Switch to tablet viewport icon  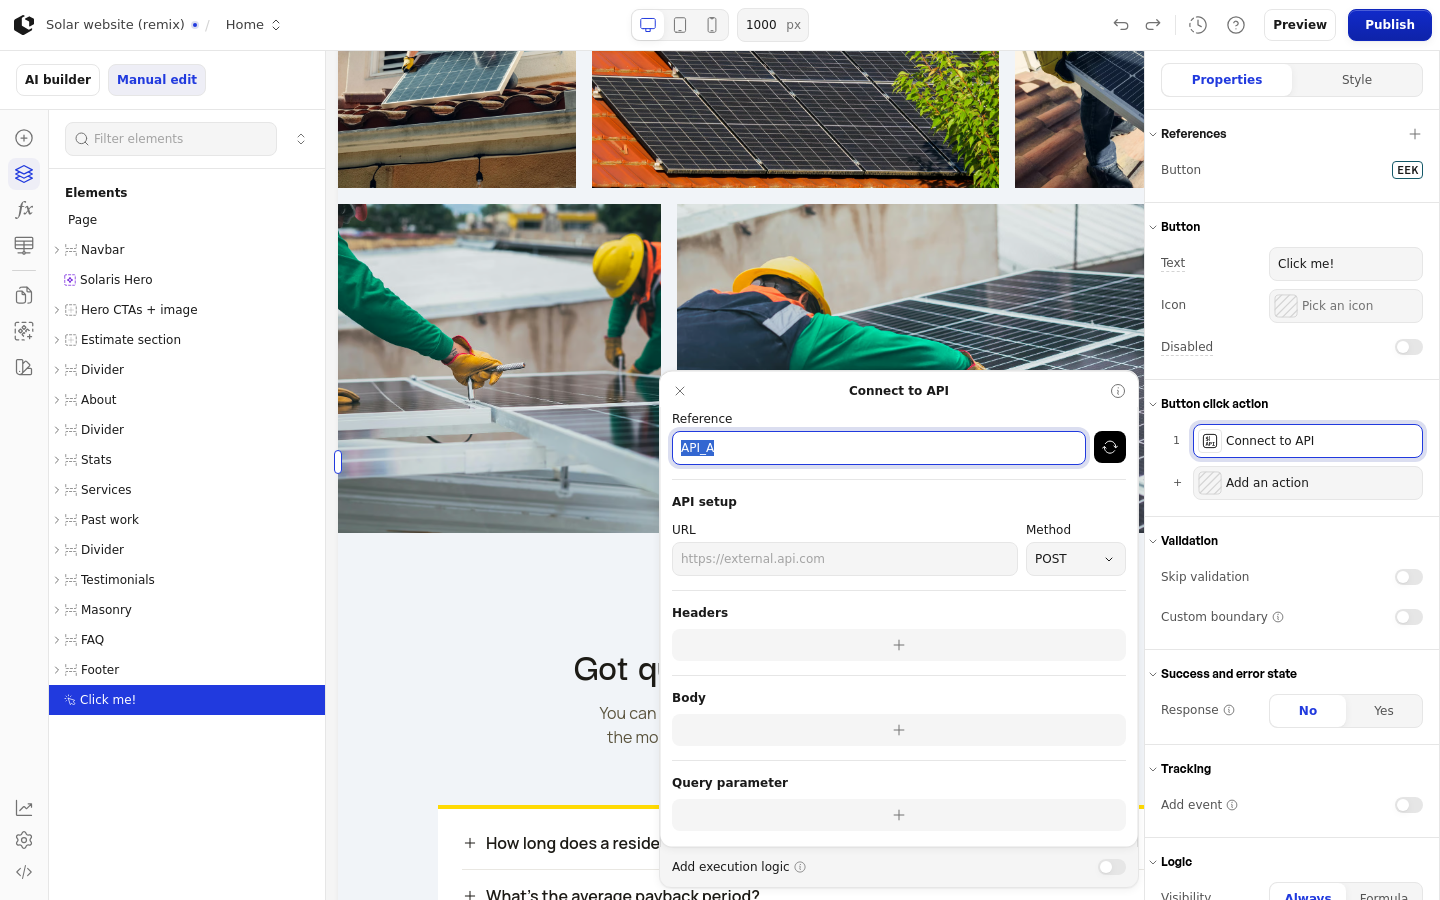[x=680, y=25]
